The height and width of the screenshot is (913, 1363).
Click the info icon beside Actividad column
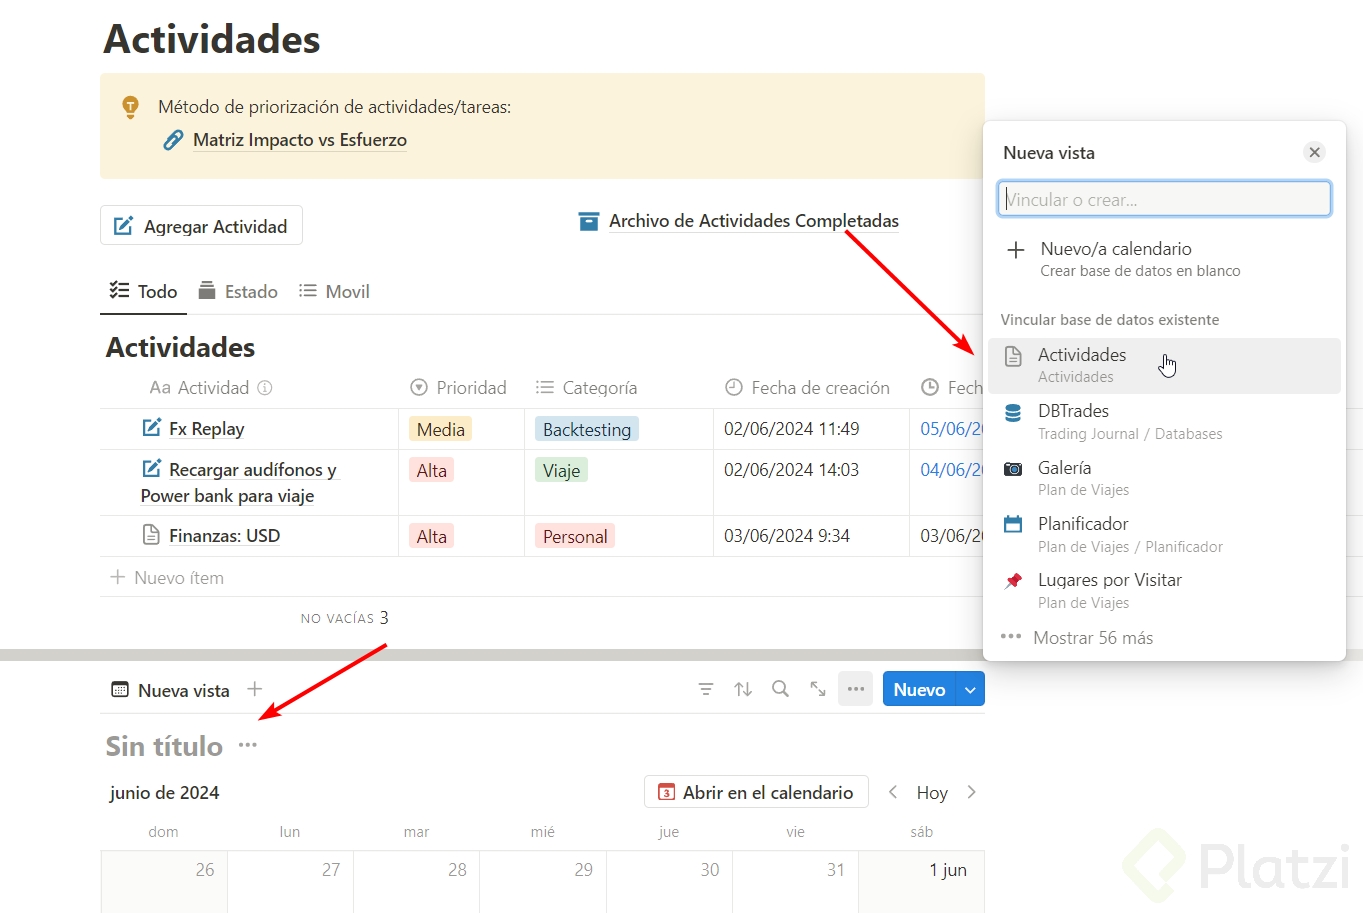point(265,388)
